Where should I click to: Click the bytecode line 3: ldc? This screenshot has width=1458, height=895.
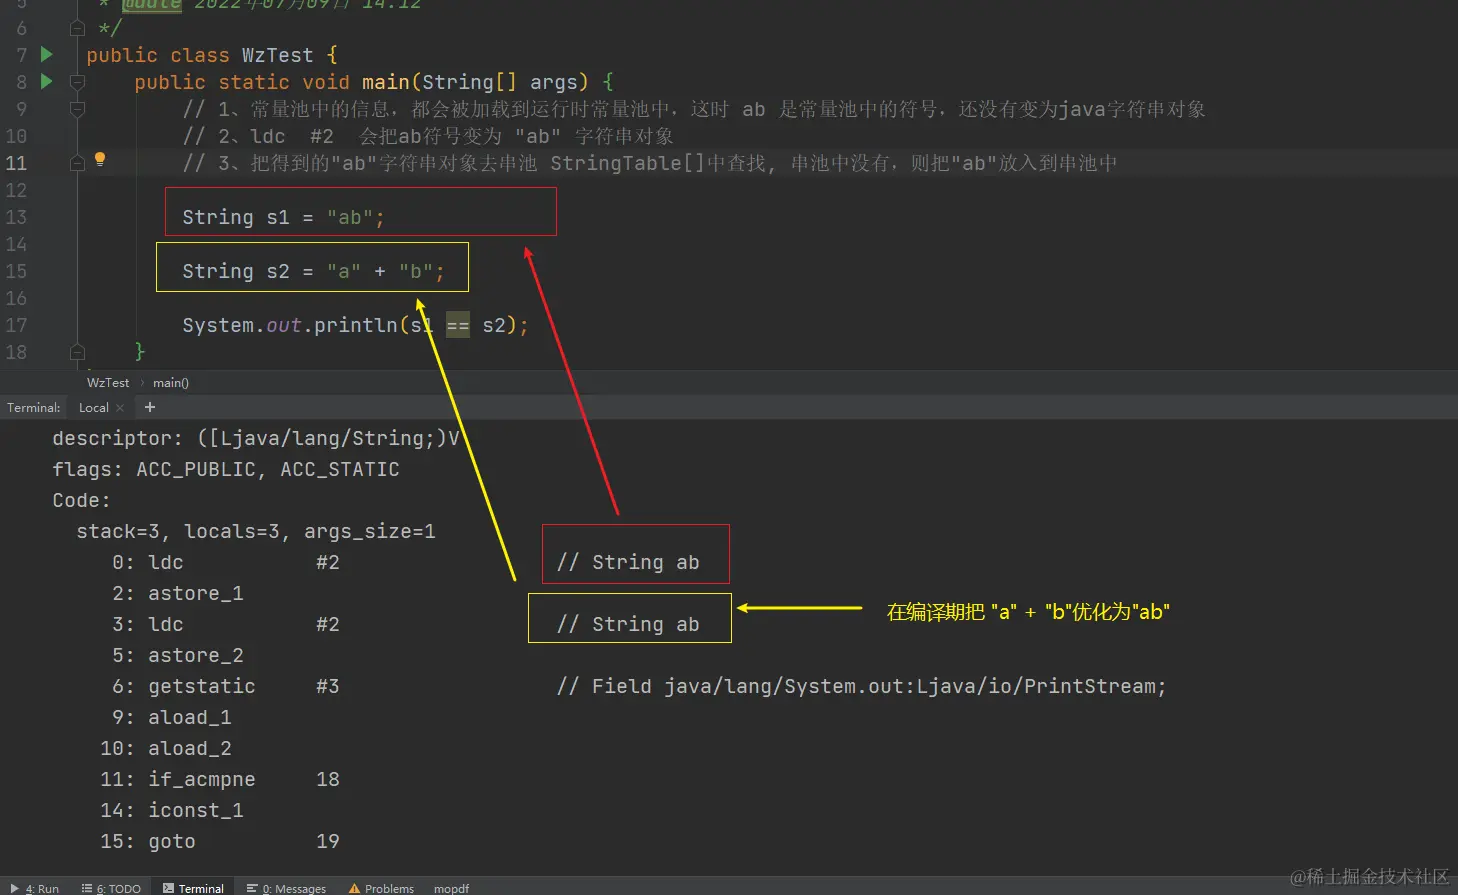point(226,624)
